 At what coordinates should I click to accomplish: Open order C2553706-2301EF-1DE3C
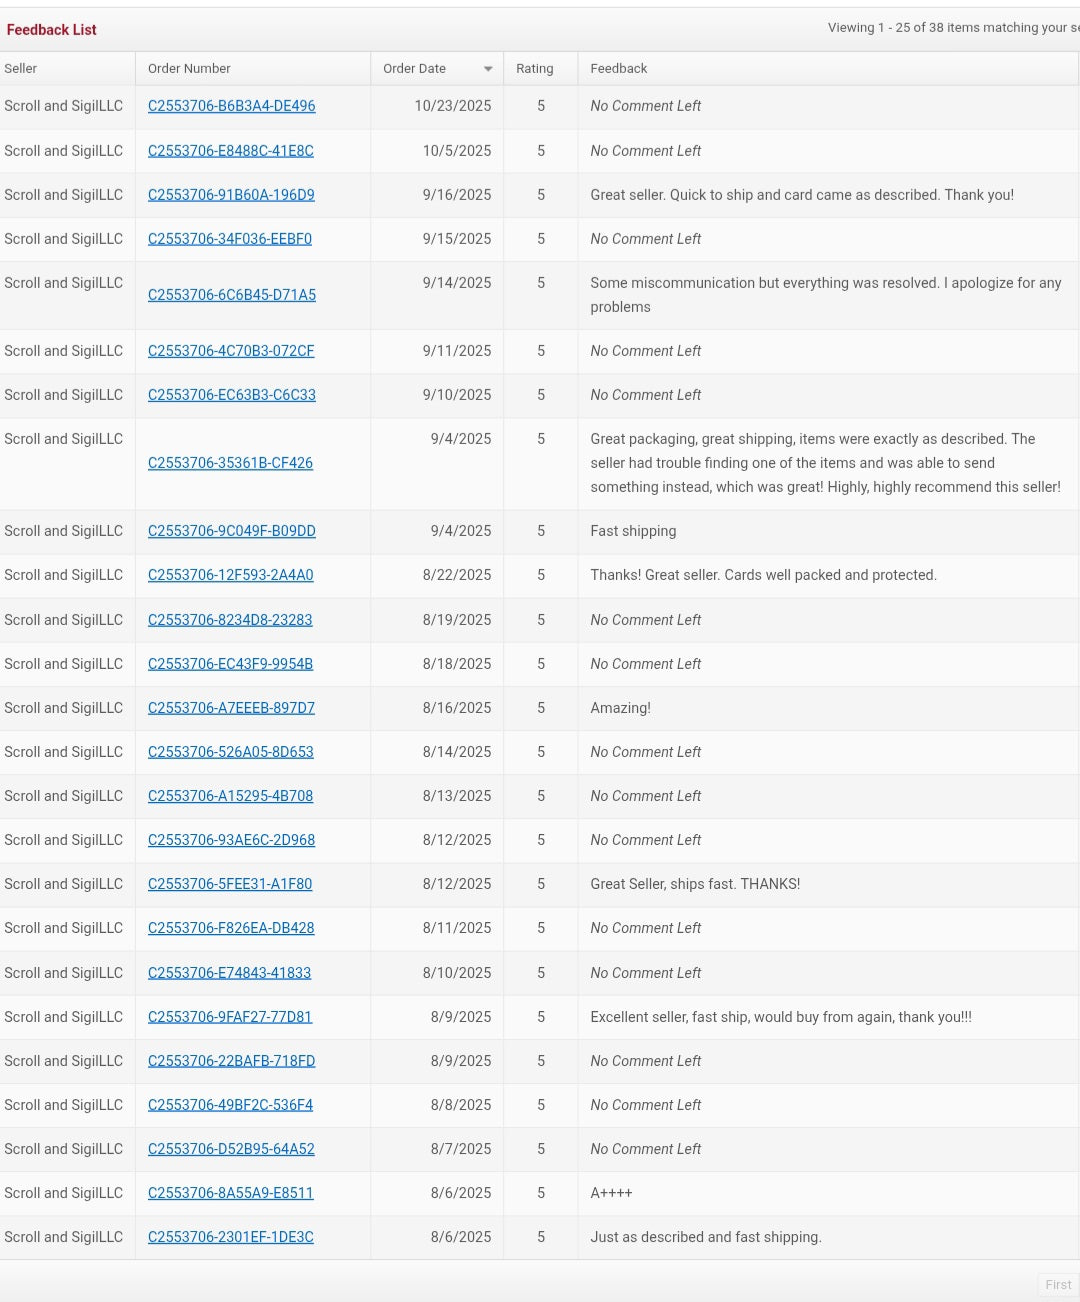230,1237
